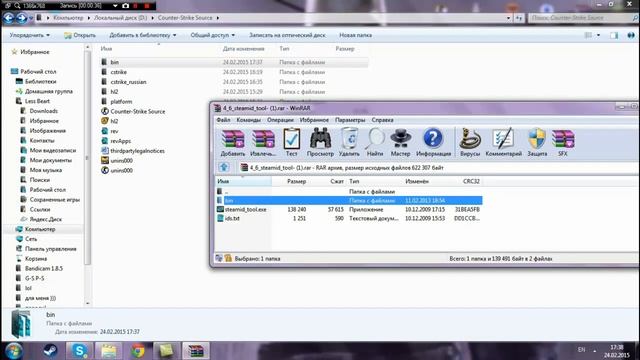This screenshot has height=360, width=640.
Task: Open the Избранное menu in WinRAR
Action: [x=314, y=120]
